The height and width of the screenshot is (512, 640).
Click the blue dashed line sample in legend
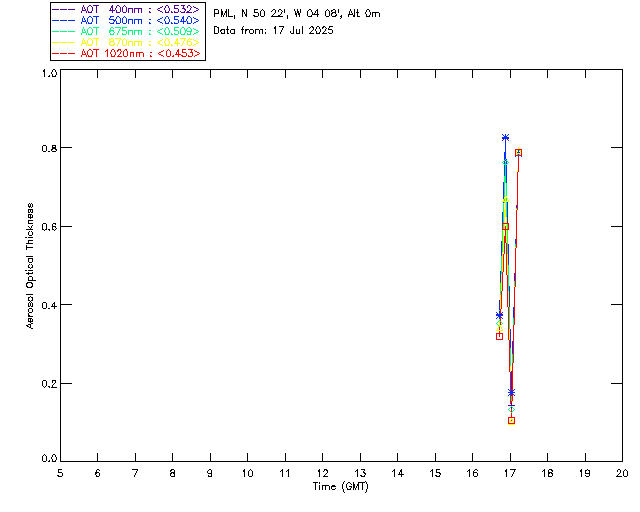64,20
